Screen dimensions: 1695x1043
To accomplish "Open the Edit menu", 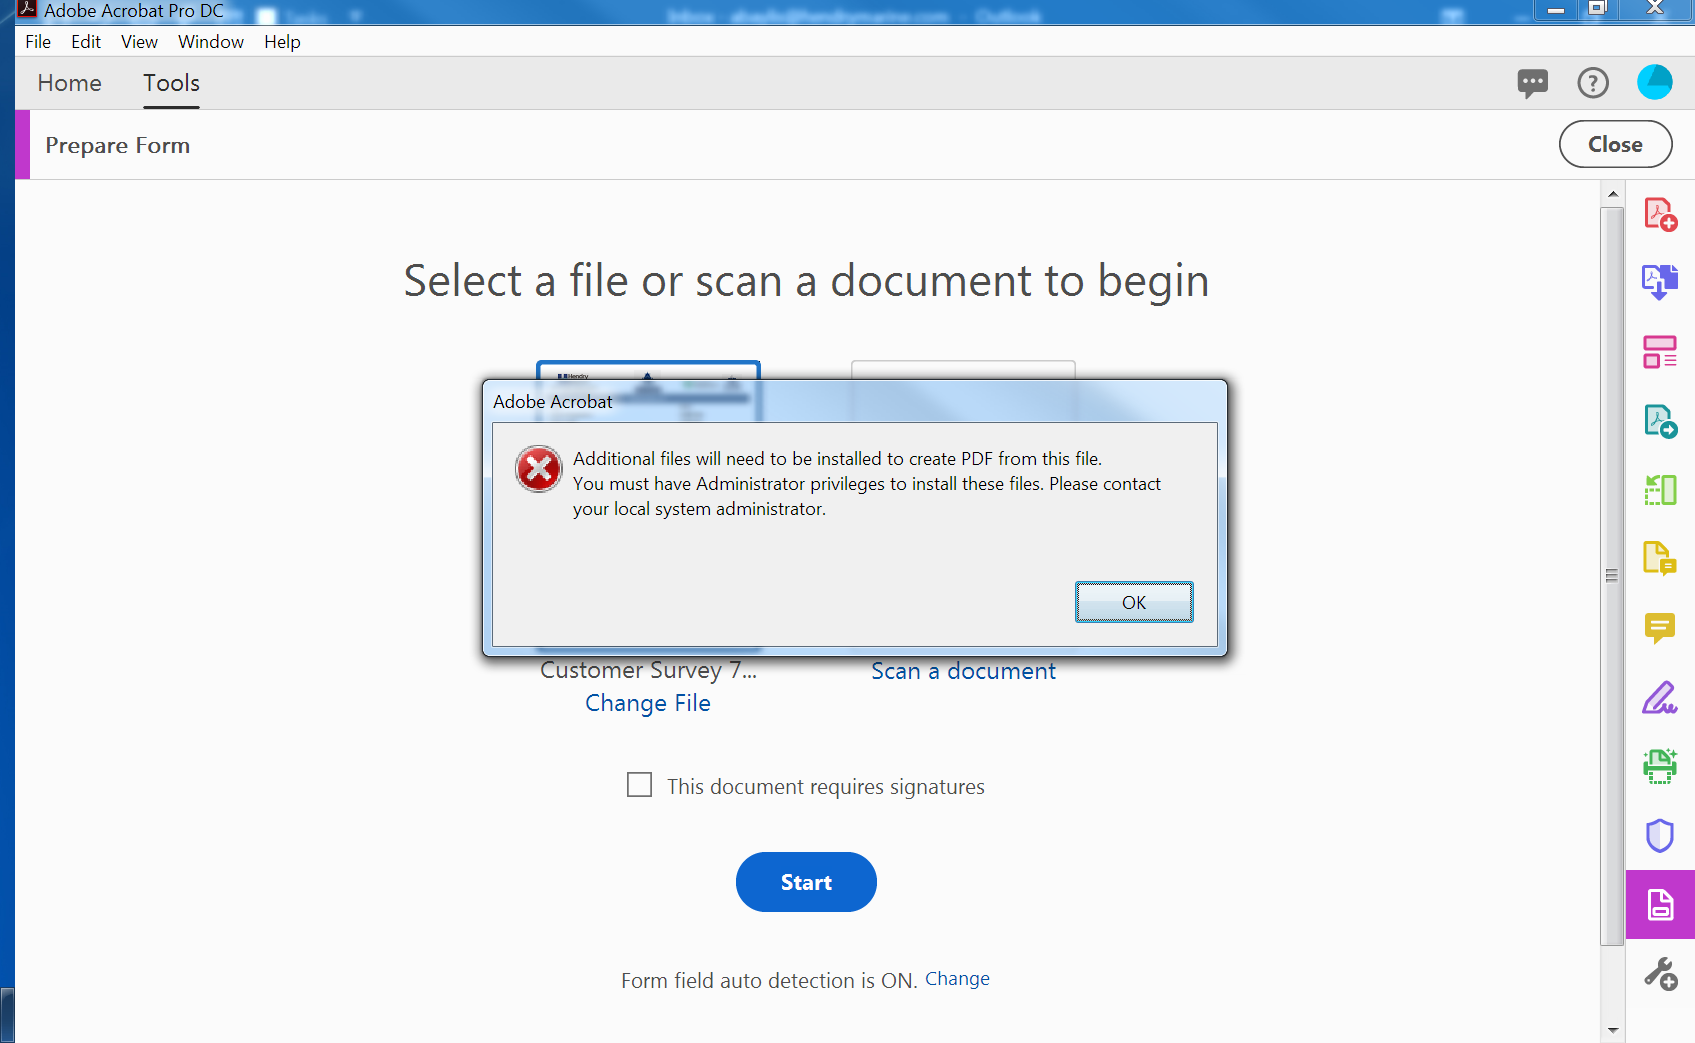I will click(85, 41).
